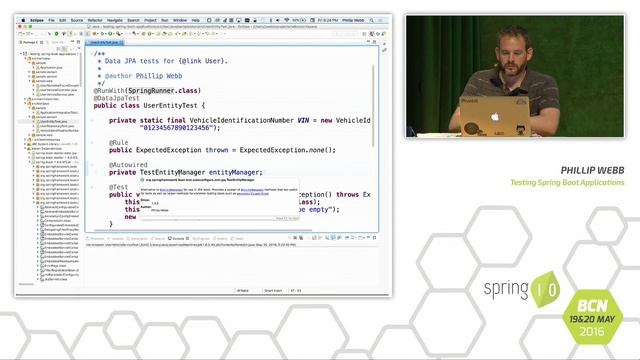Switch to the Console tab

(178, 238)
